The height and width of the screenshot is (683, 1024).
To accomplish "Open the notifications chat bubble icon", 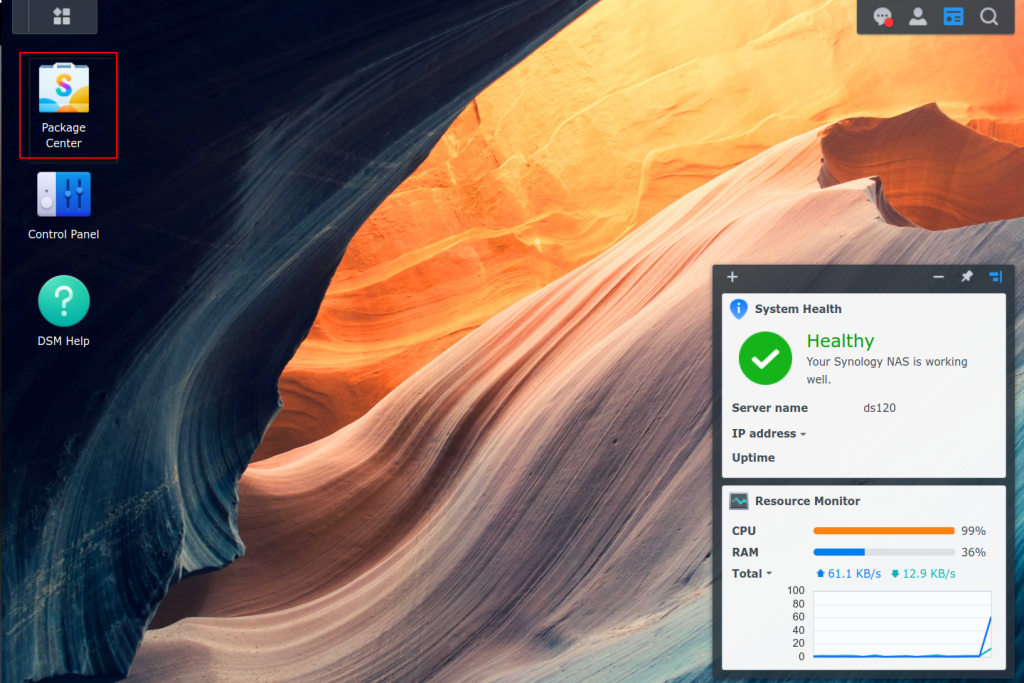I will pyautogui.click(x=882, y=17).
